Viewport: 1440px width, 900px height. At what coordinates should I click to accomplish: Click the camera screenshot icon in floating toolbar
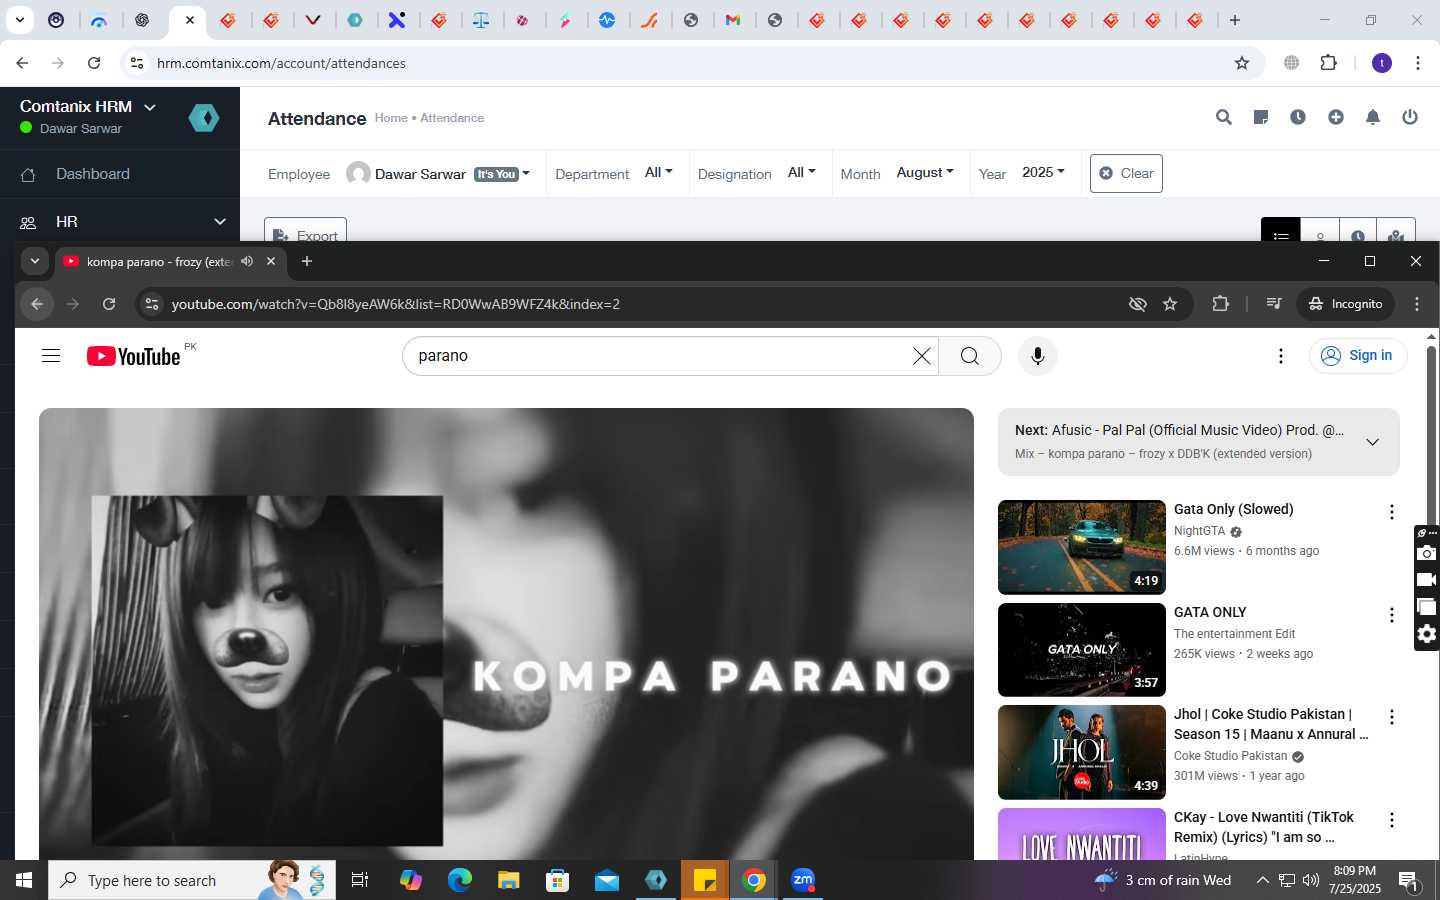click(1427, 553)
